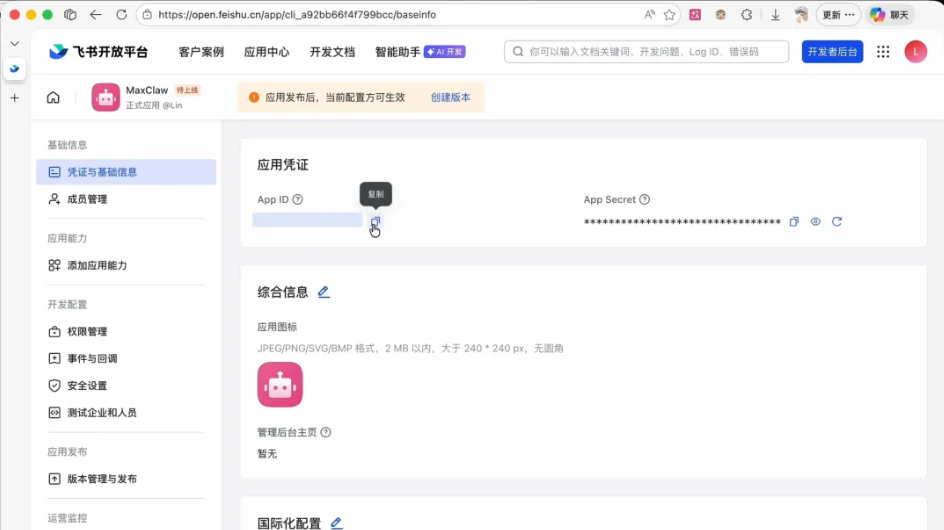Click the orange warning icon in banner
This screenshot has width=944, height=530.
(x=253, y=98)
